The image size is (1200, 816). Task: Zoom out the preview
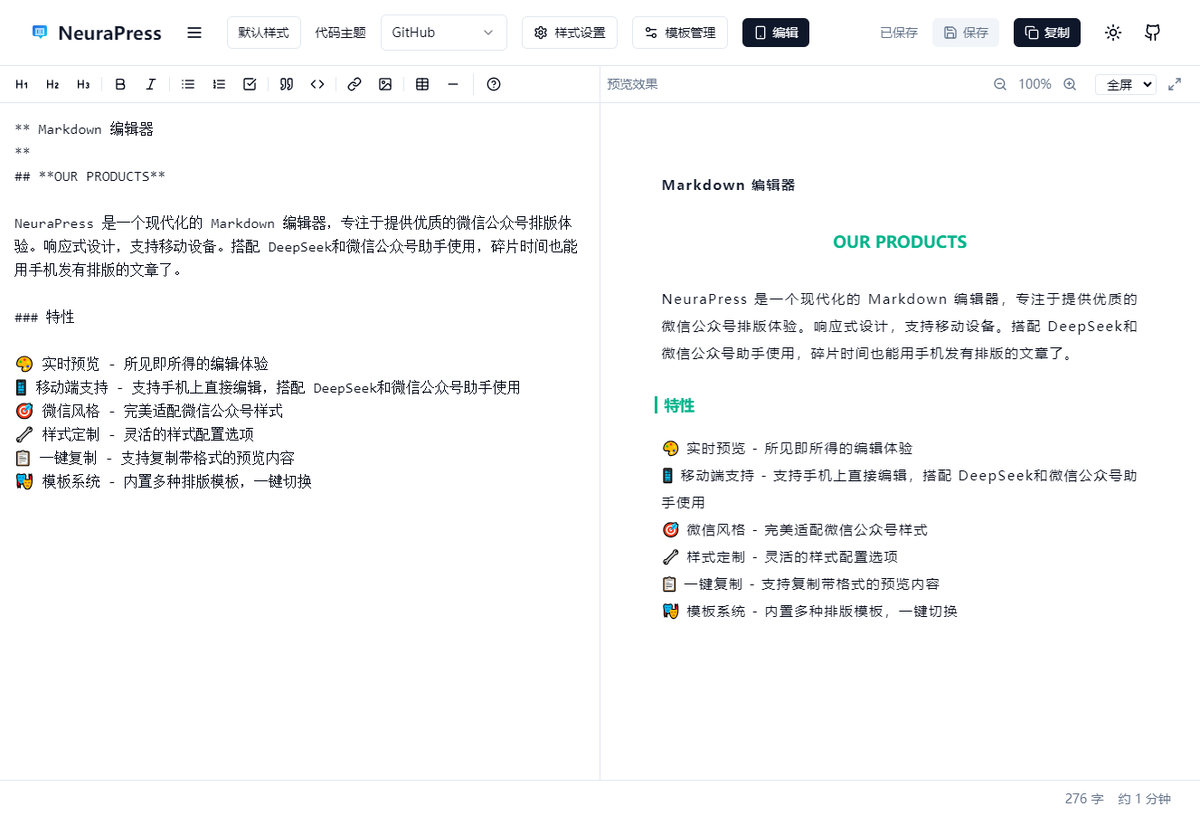pyautogui.click(x=1000, y=85)
